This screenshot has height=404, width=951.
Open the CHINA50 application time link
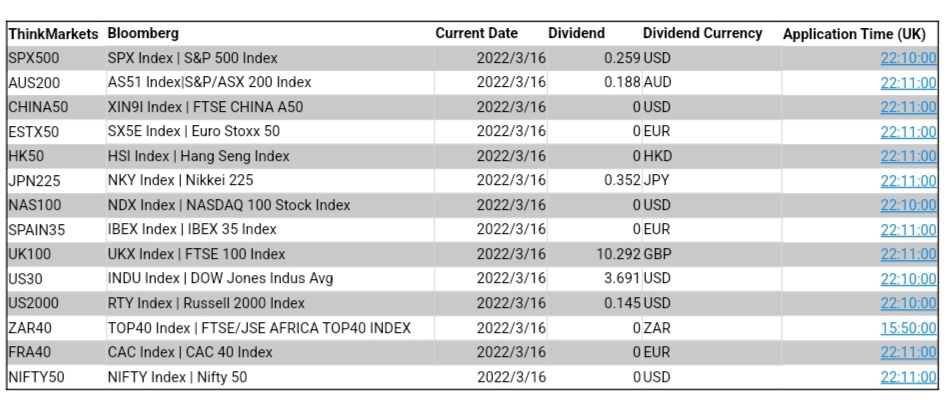[x=908, y=107]
